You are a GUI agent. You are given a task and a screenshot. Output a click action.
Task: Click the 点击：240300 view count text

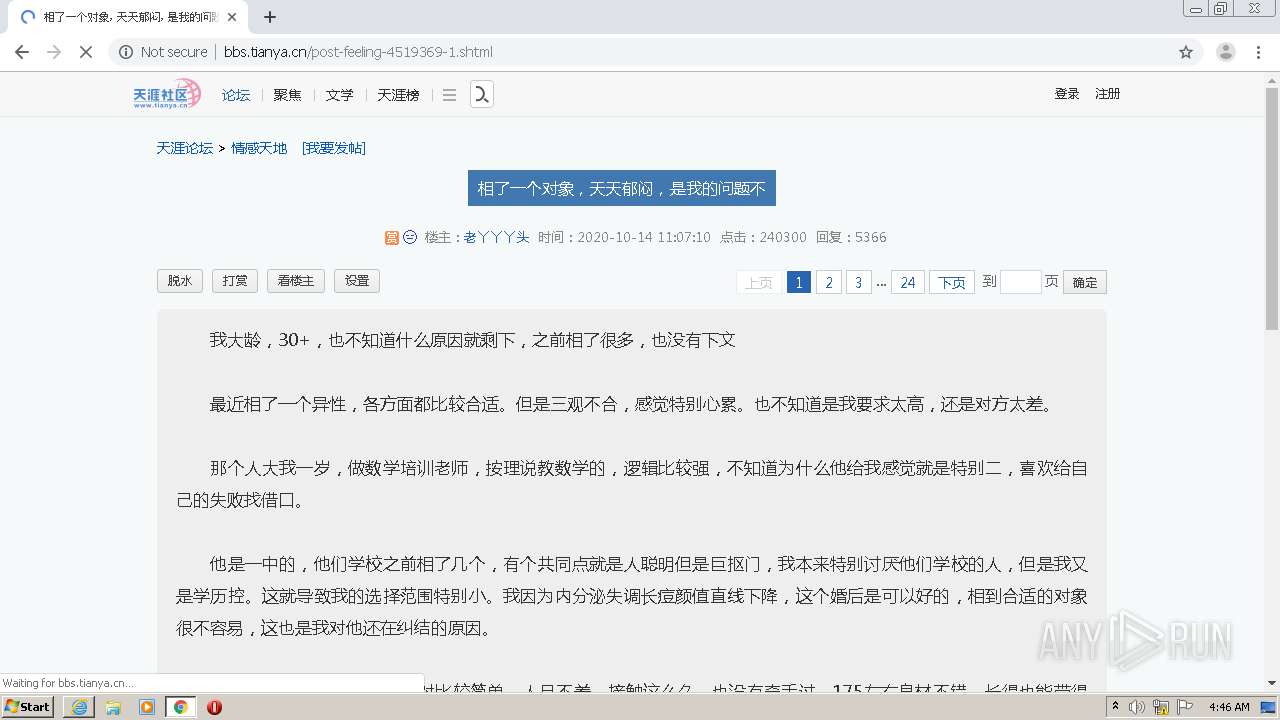point(763,237)
